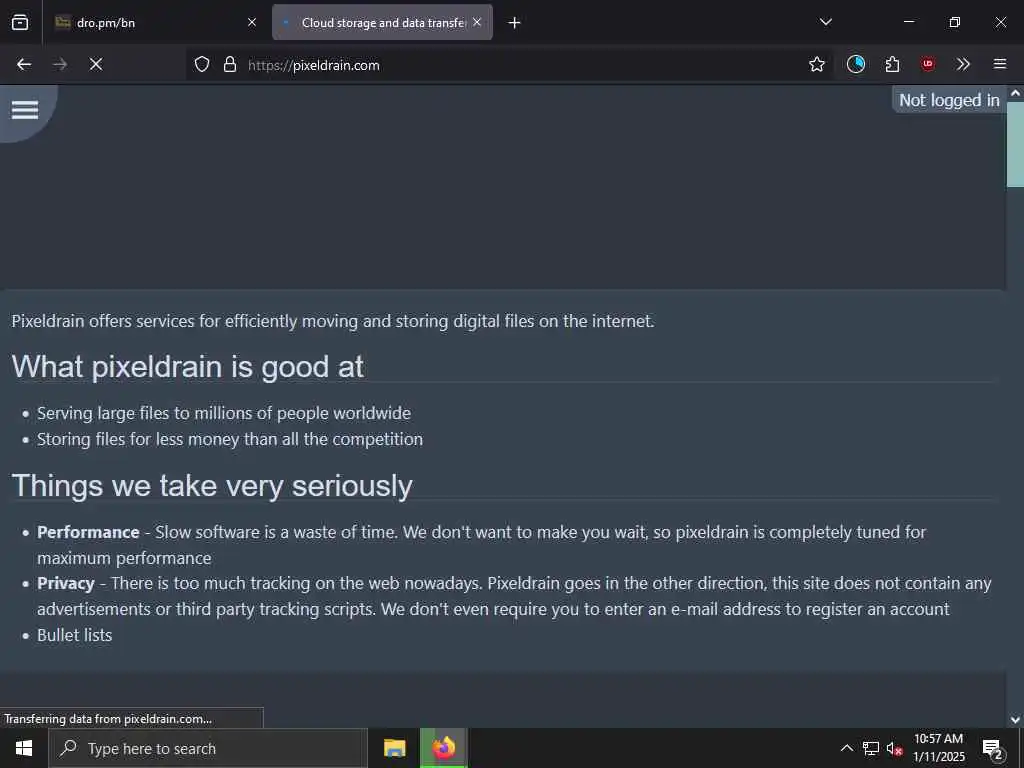
Task: Click the muted volume tray icon
Action: tap(894, 748)
